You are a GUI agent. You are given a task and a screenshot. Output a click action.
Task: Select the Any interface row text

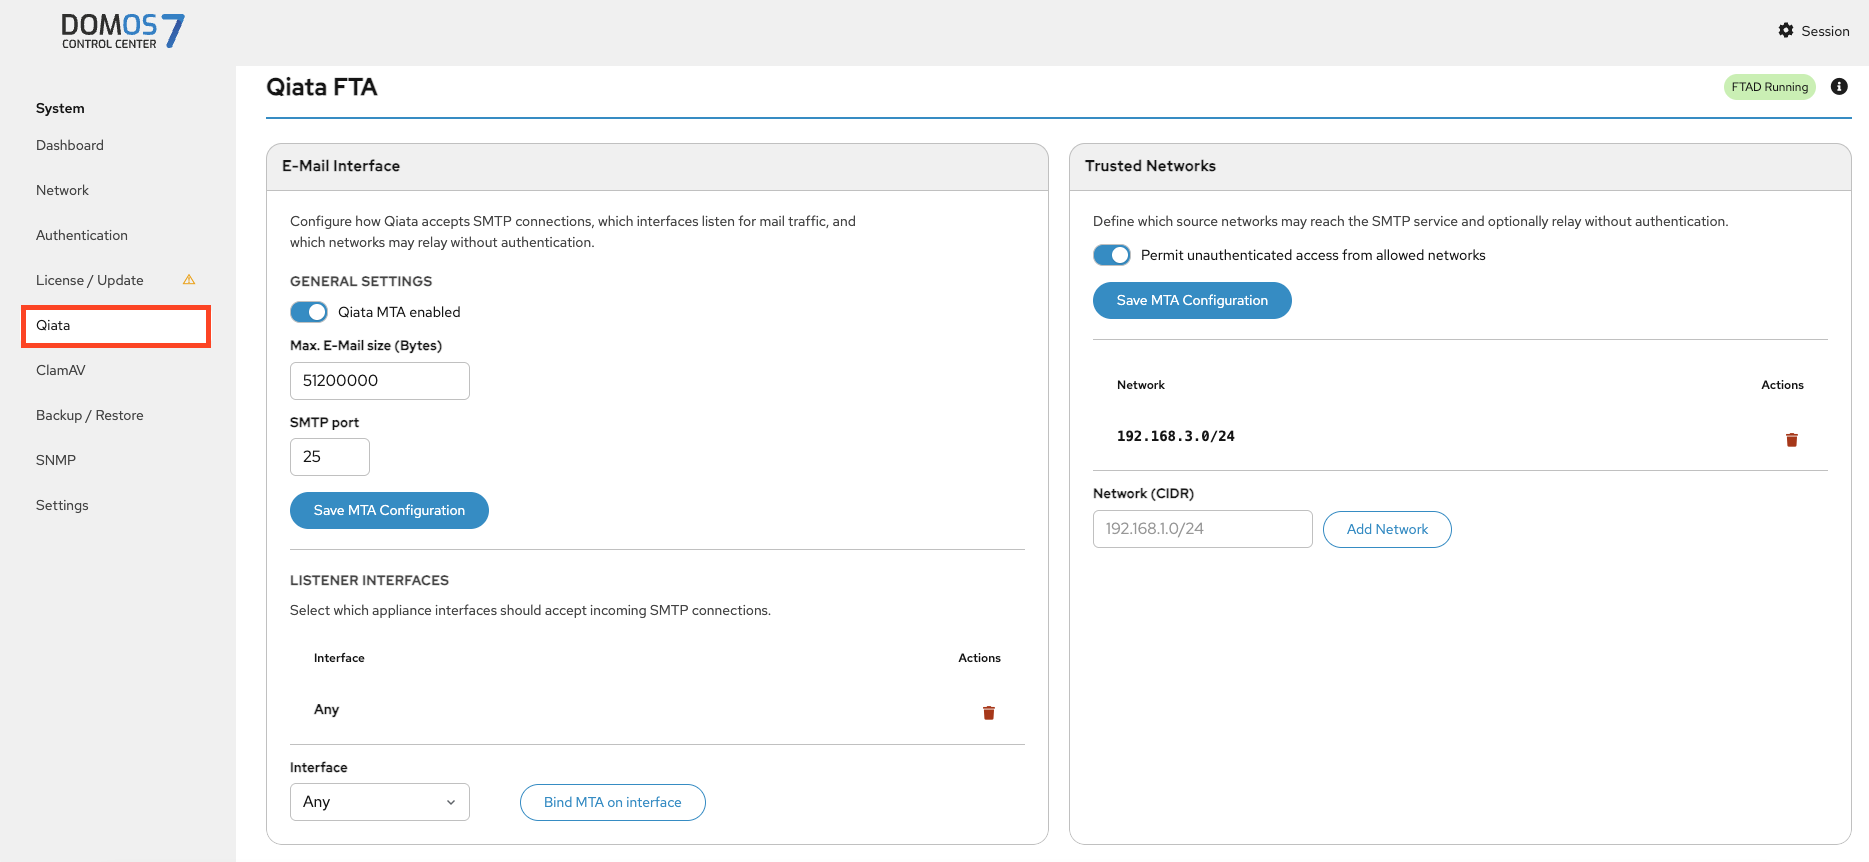point(326,709)
